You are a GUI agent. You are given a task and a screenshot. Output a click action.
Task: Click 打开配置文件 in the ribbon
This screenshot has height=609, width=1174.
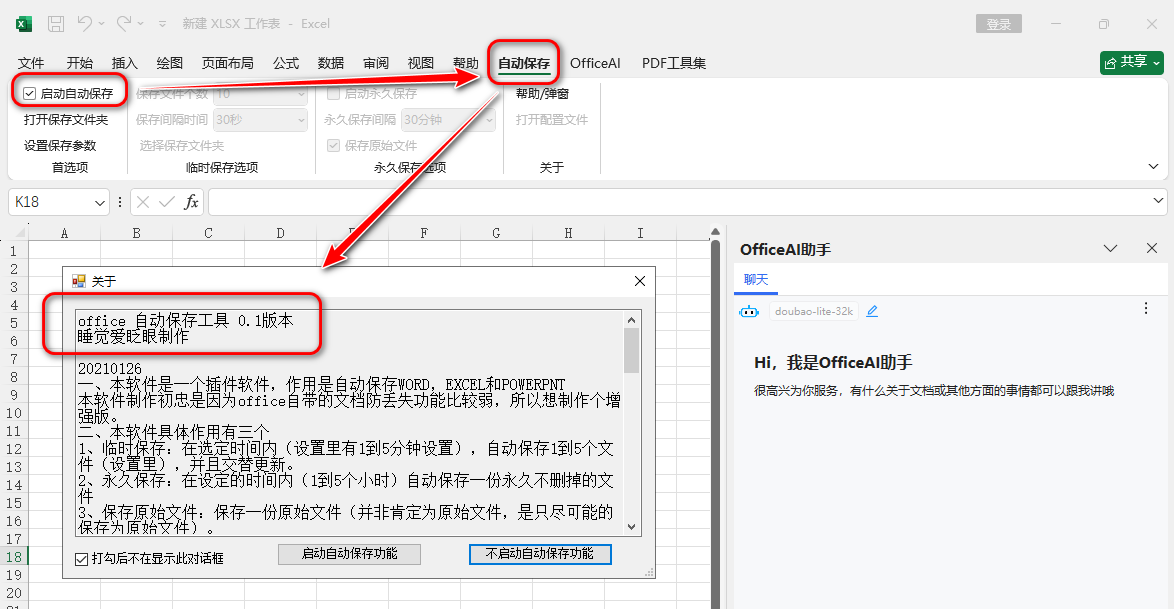tap(552, 119)
